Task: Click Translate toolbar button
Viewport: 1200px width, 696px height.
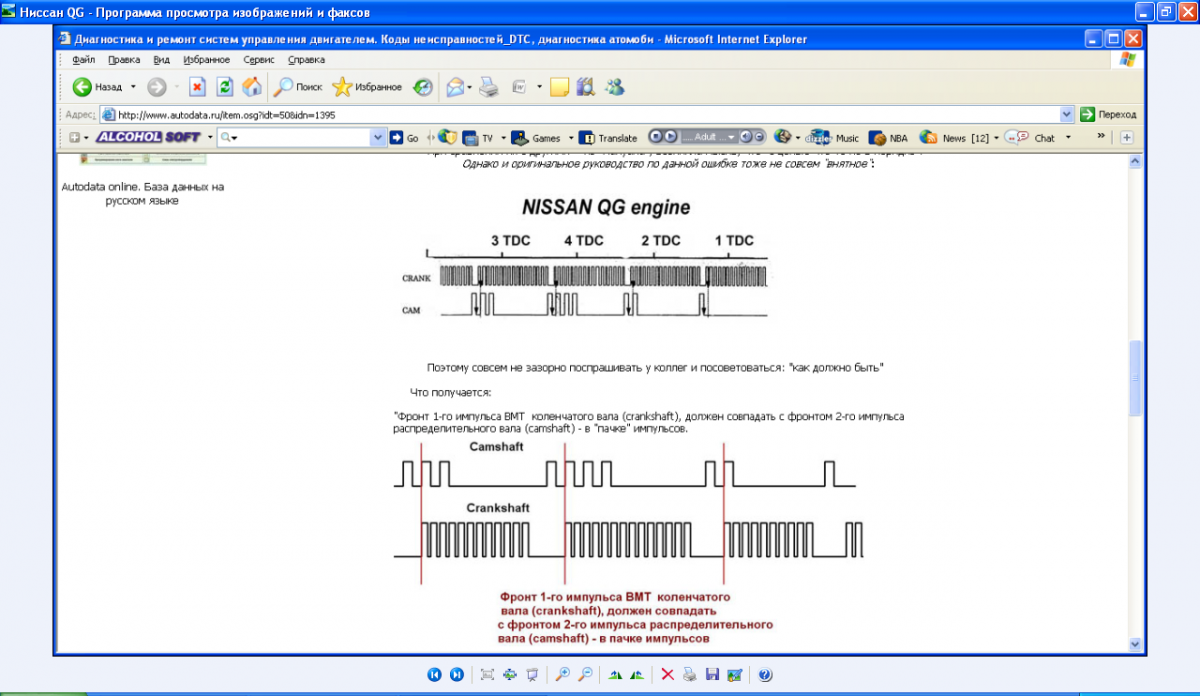Action: [x=610, y=137]
